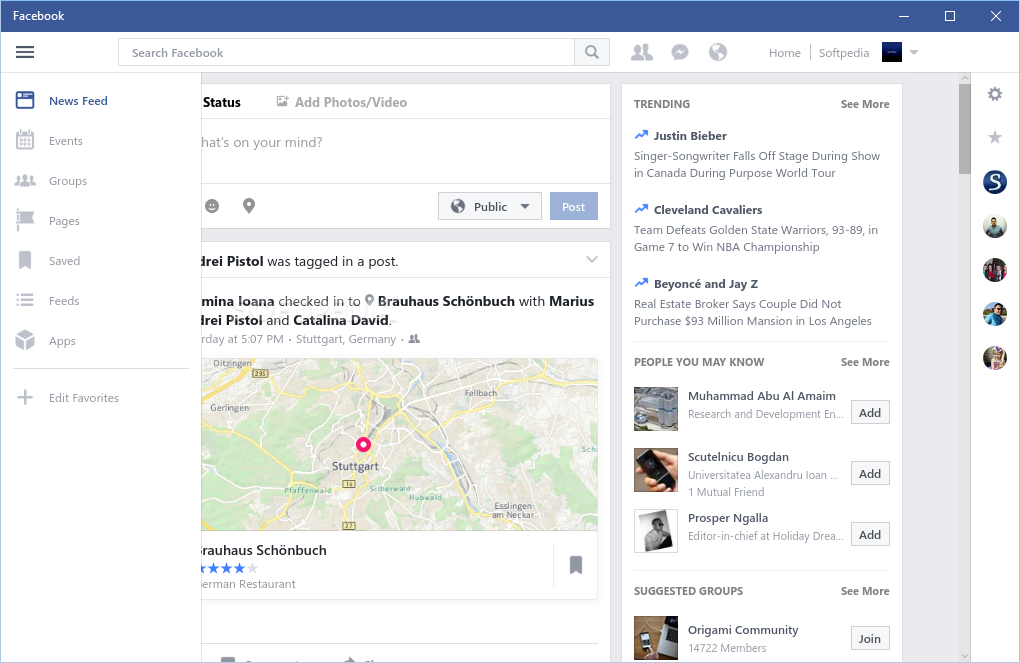Go to Home link
1020x663 pixels.
click(785, 53)
